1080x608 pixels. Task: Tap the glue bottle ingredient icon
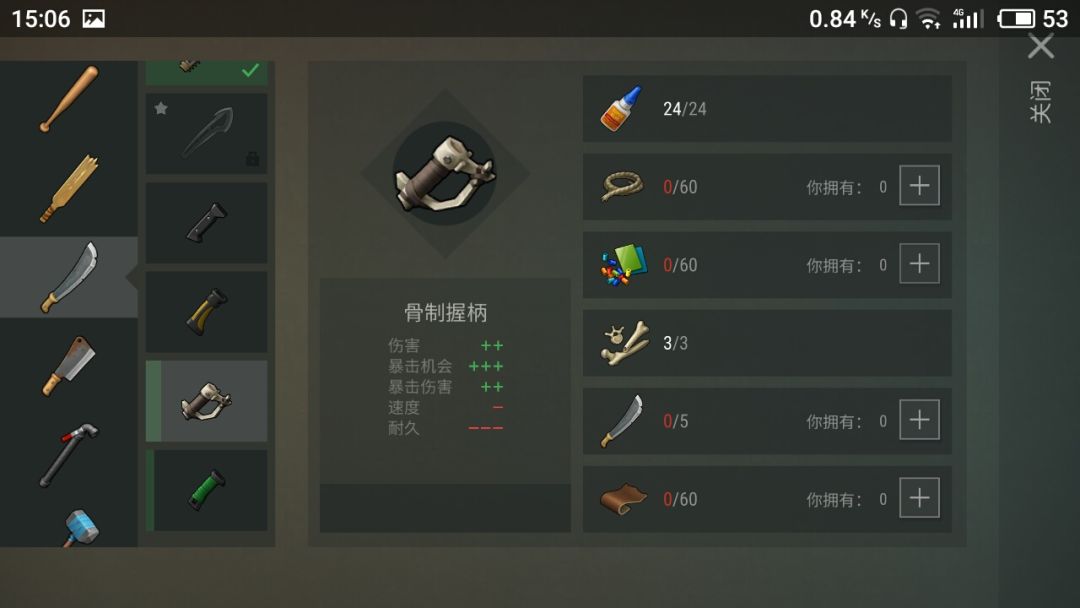[x=621, y=109]
